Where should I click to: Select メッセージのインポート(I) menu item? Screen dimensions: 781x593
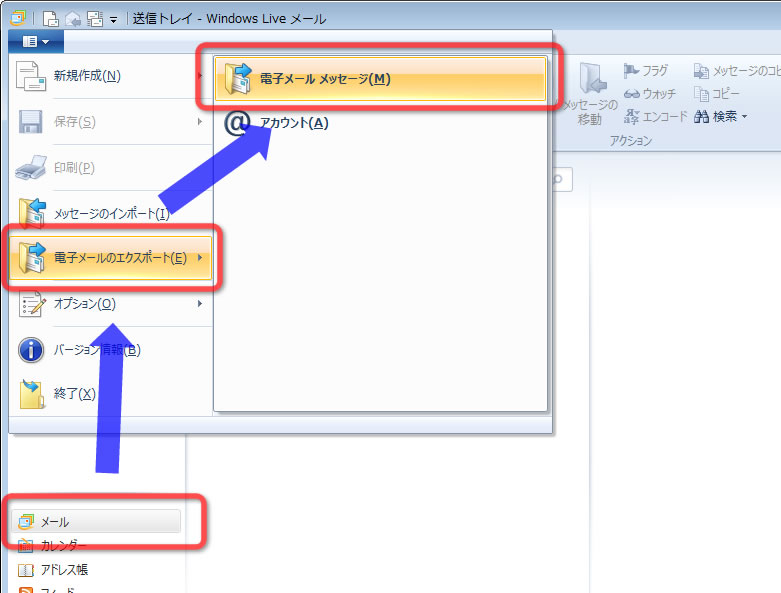(111, 213)
